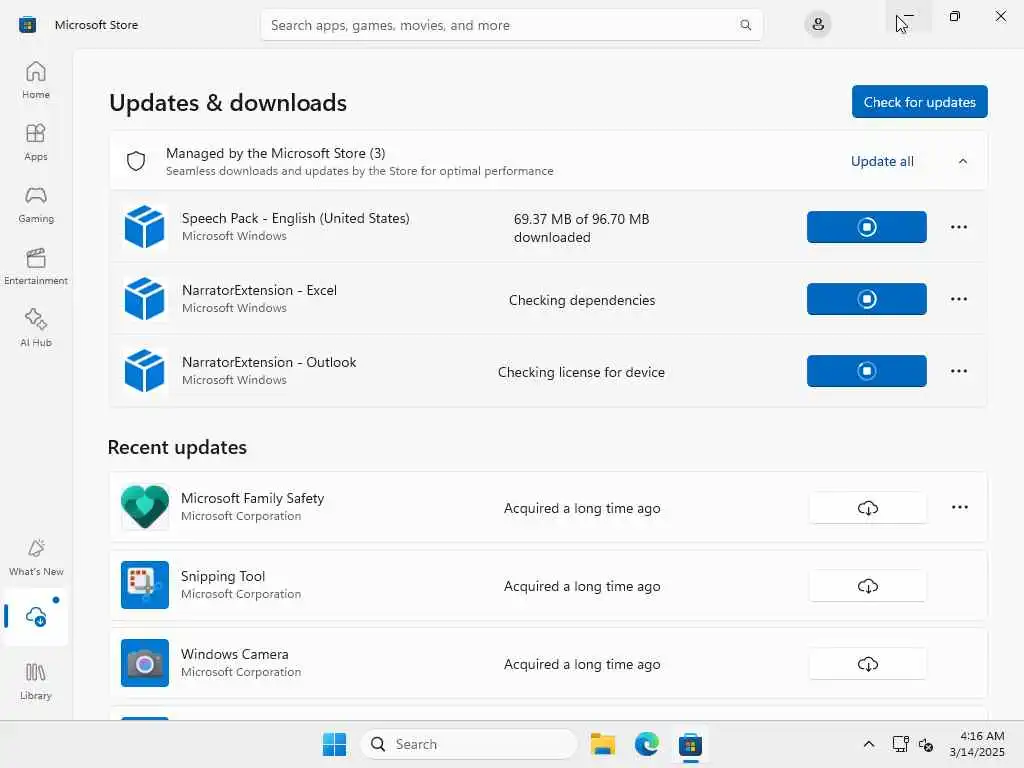Click Checking dependencies status text

(582, 300)
